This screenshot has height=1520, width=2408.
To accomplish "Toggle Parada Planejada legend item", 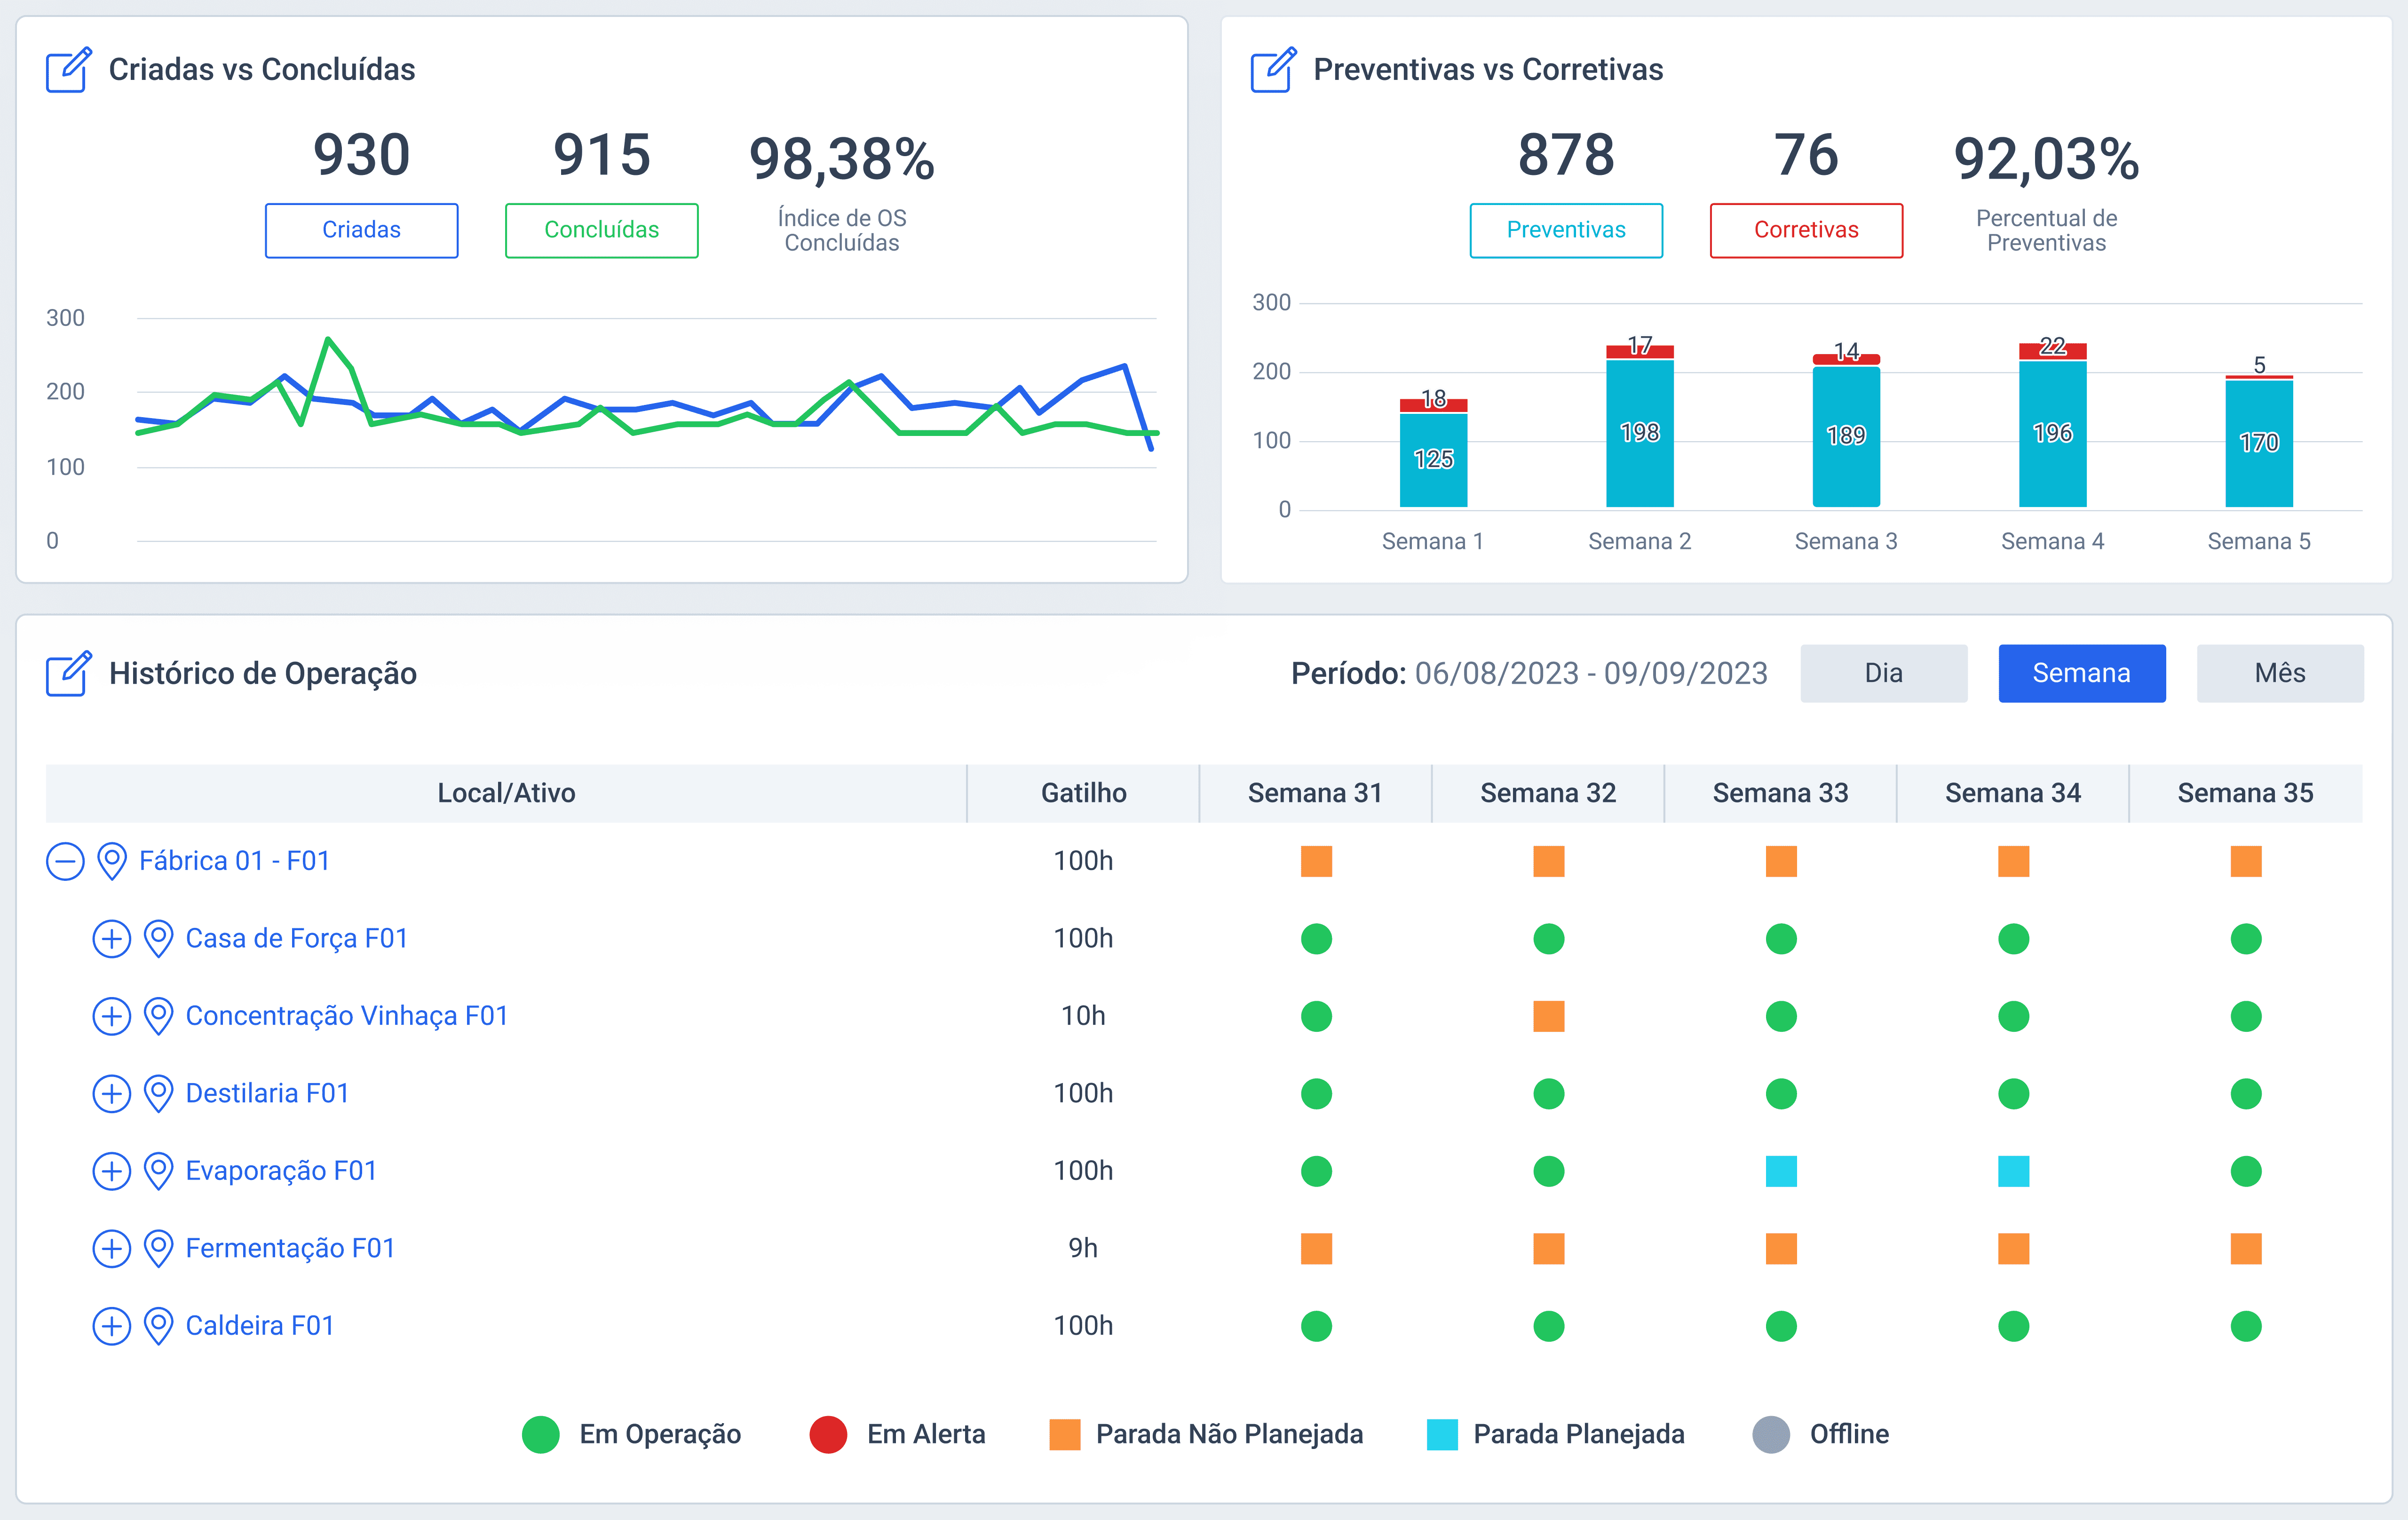I will [x=1555, y=1434].
